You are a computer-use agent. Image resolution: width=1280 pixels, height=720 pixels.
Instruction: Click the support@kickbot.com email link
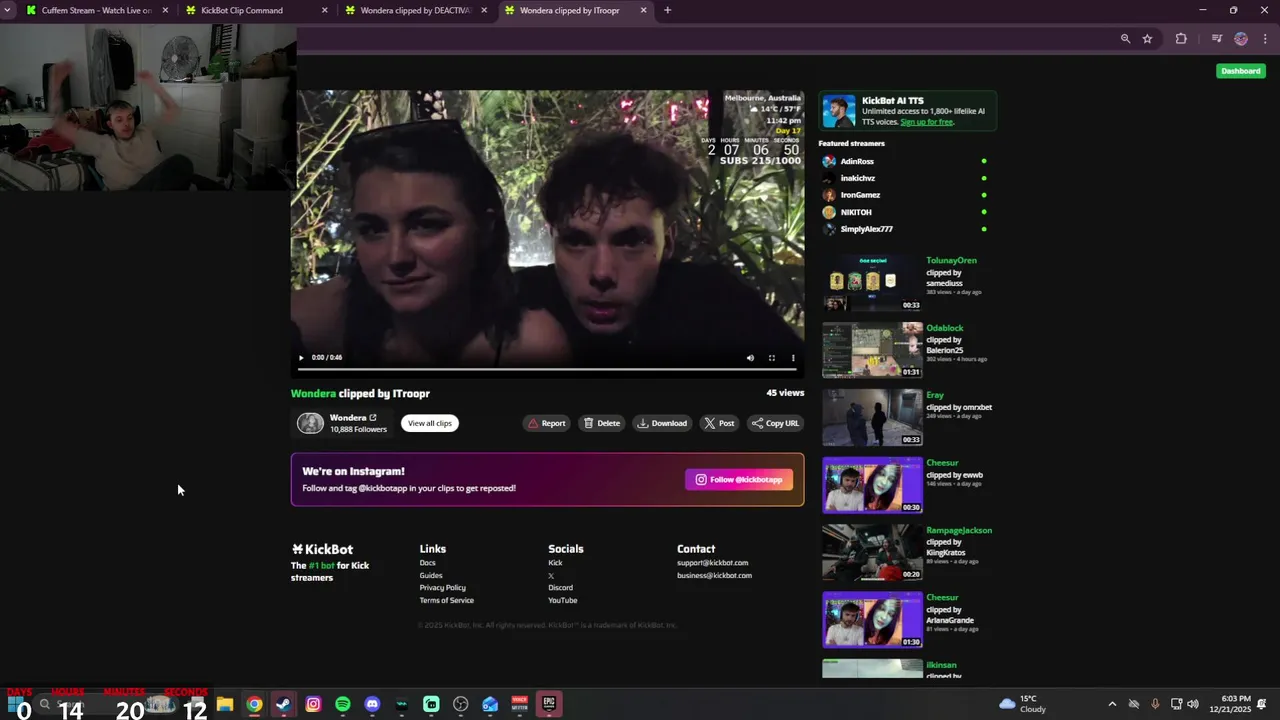pos(712,563)
